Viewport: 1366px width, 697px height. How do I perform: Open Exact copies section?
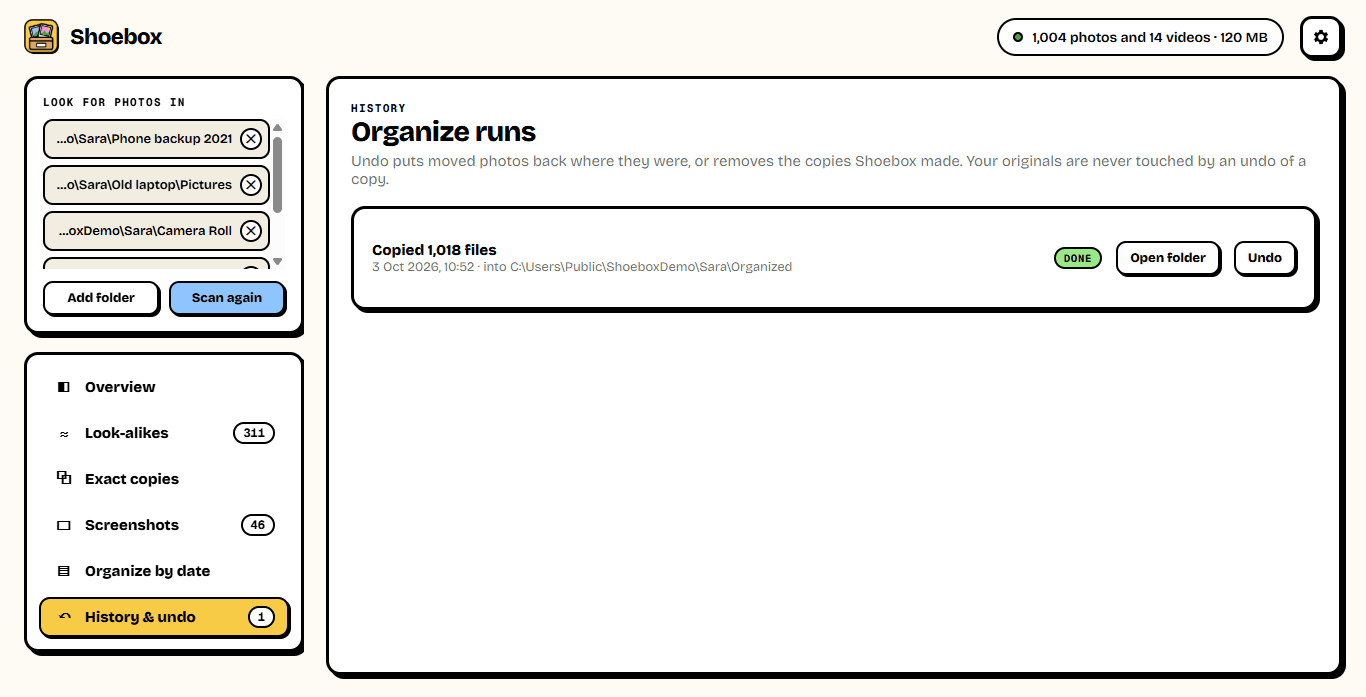coord(164,479)
